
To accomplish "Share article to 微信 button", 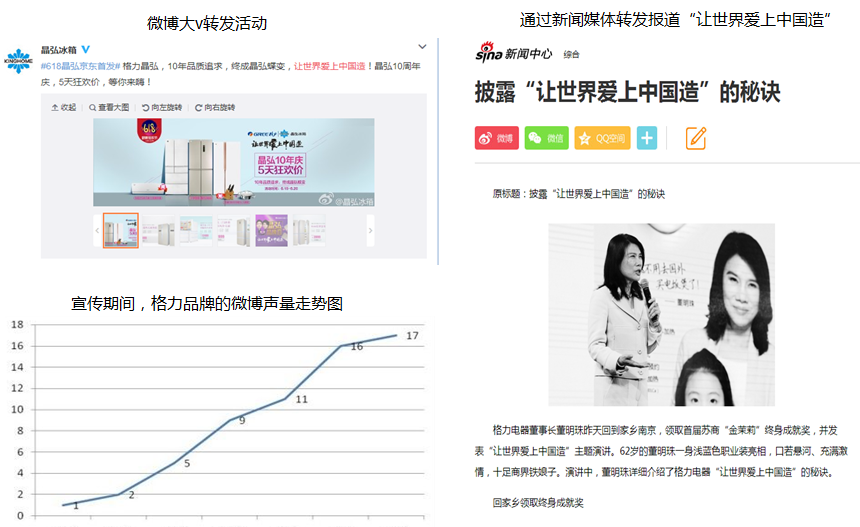I will coord(547,138).
